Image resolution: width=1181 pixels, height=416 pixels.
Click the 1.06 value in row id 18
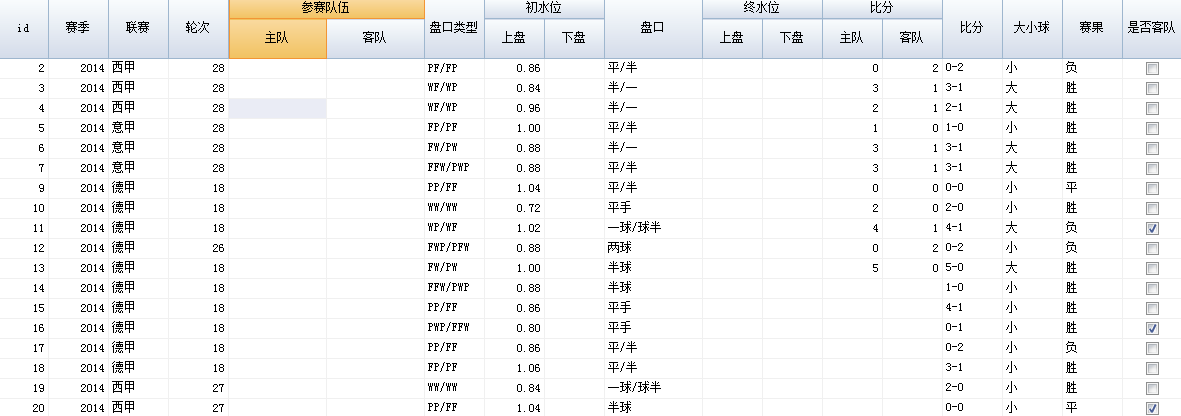[514, 369]
